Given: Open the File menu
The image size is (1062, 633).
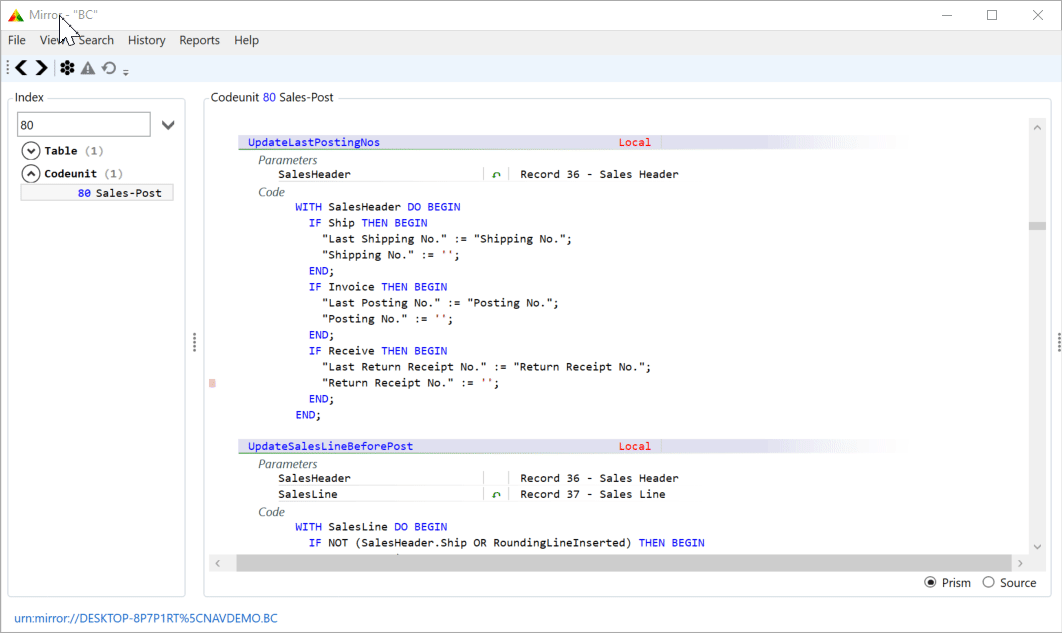Looking at the screenshot, I should [x=17, y=40].
